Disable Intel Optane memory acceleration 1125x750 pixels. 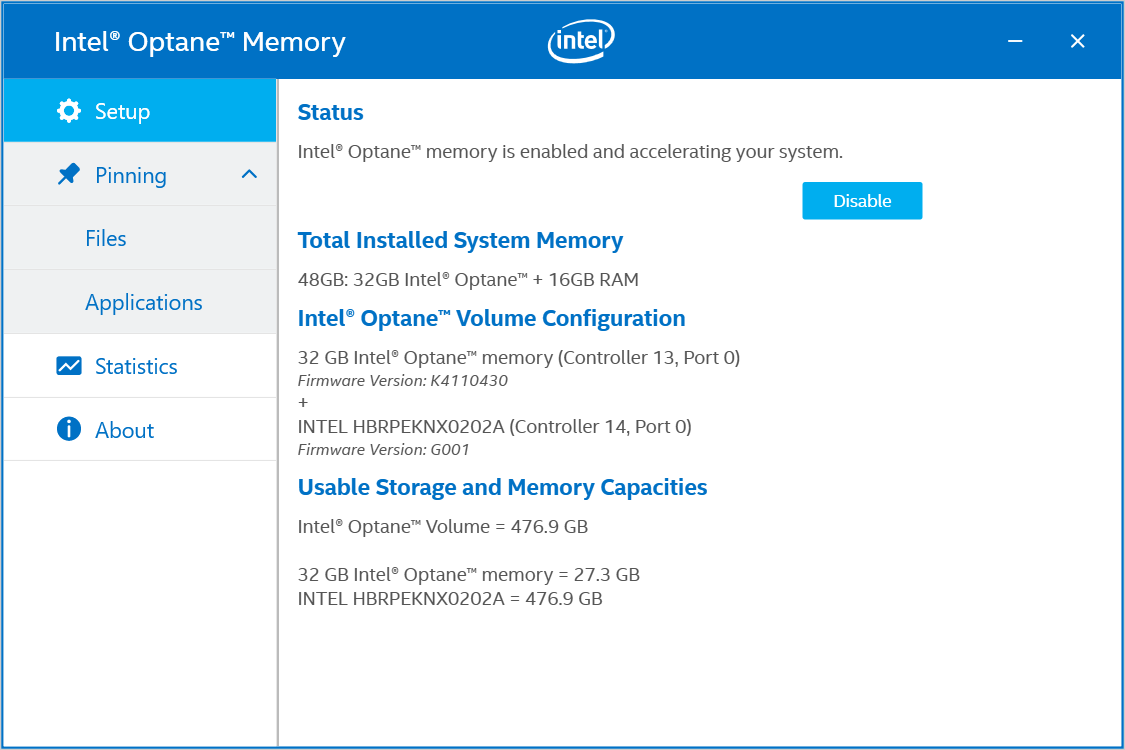pos(862,201)
